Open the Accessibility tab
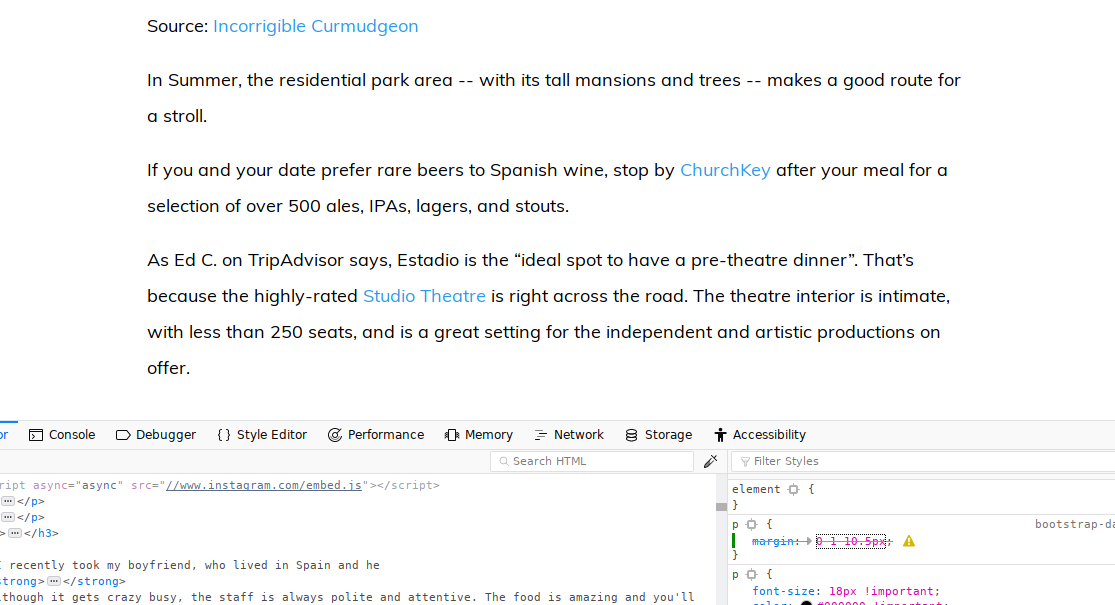 click(x=760, y=435)
